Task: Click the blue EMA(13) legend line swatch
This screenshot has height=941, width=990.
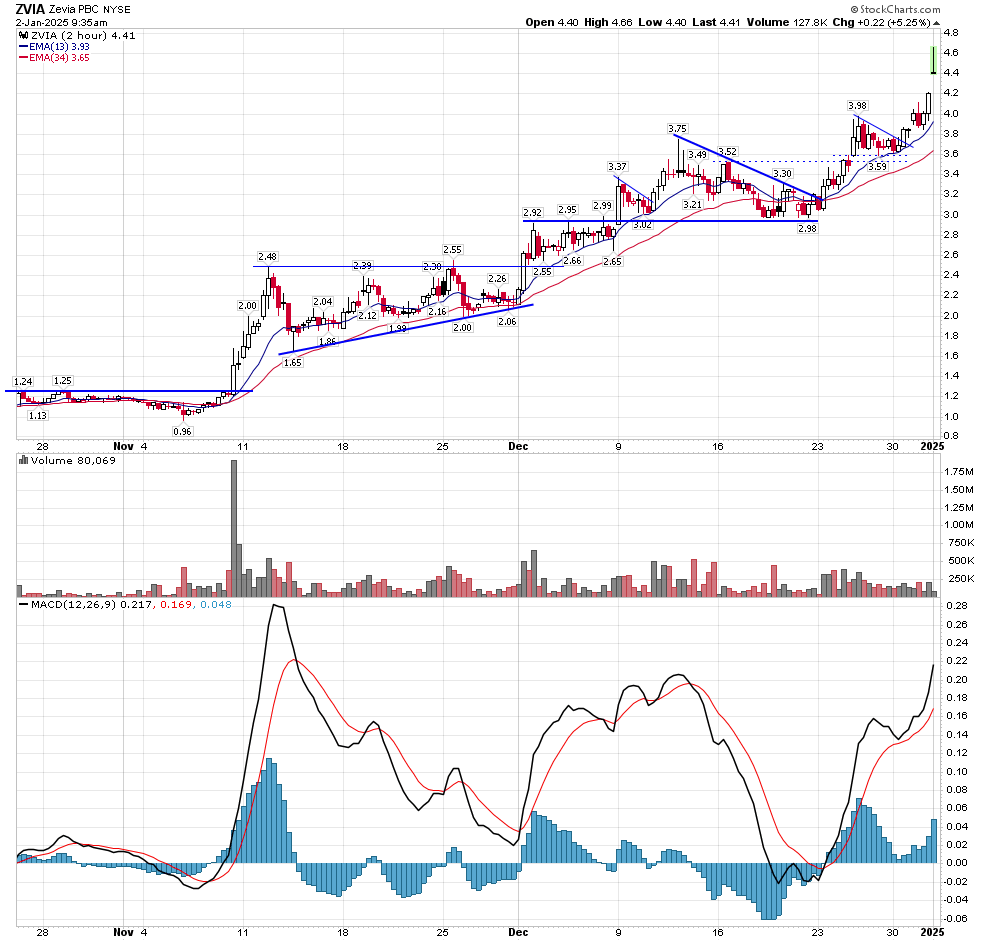Action: click(23, 46)
